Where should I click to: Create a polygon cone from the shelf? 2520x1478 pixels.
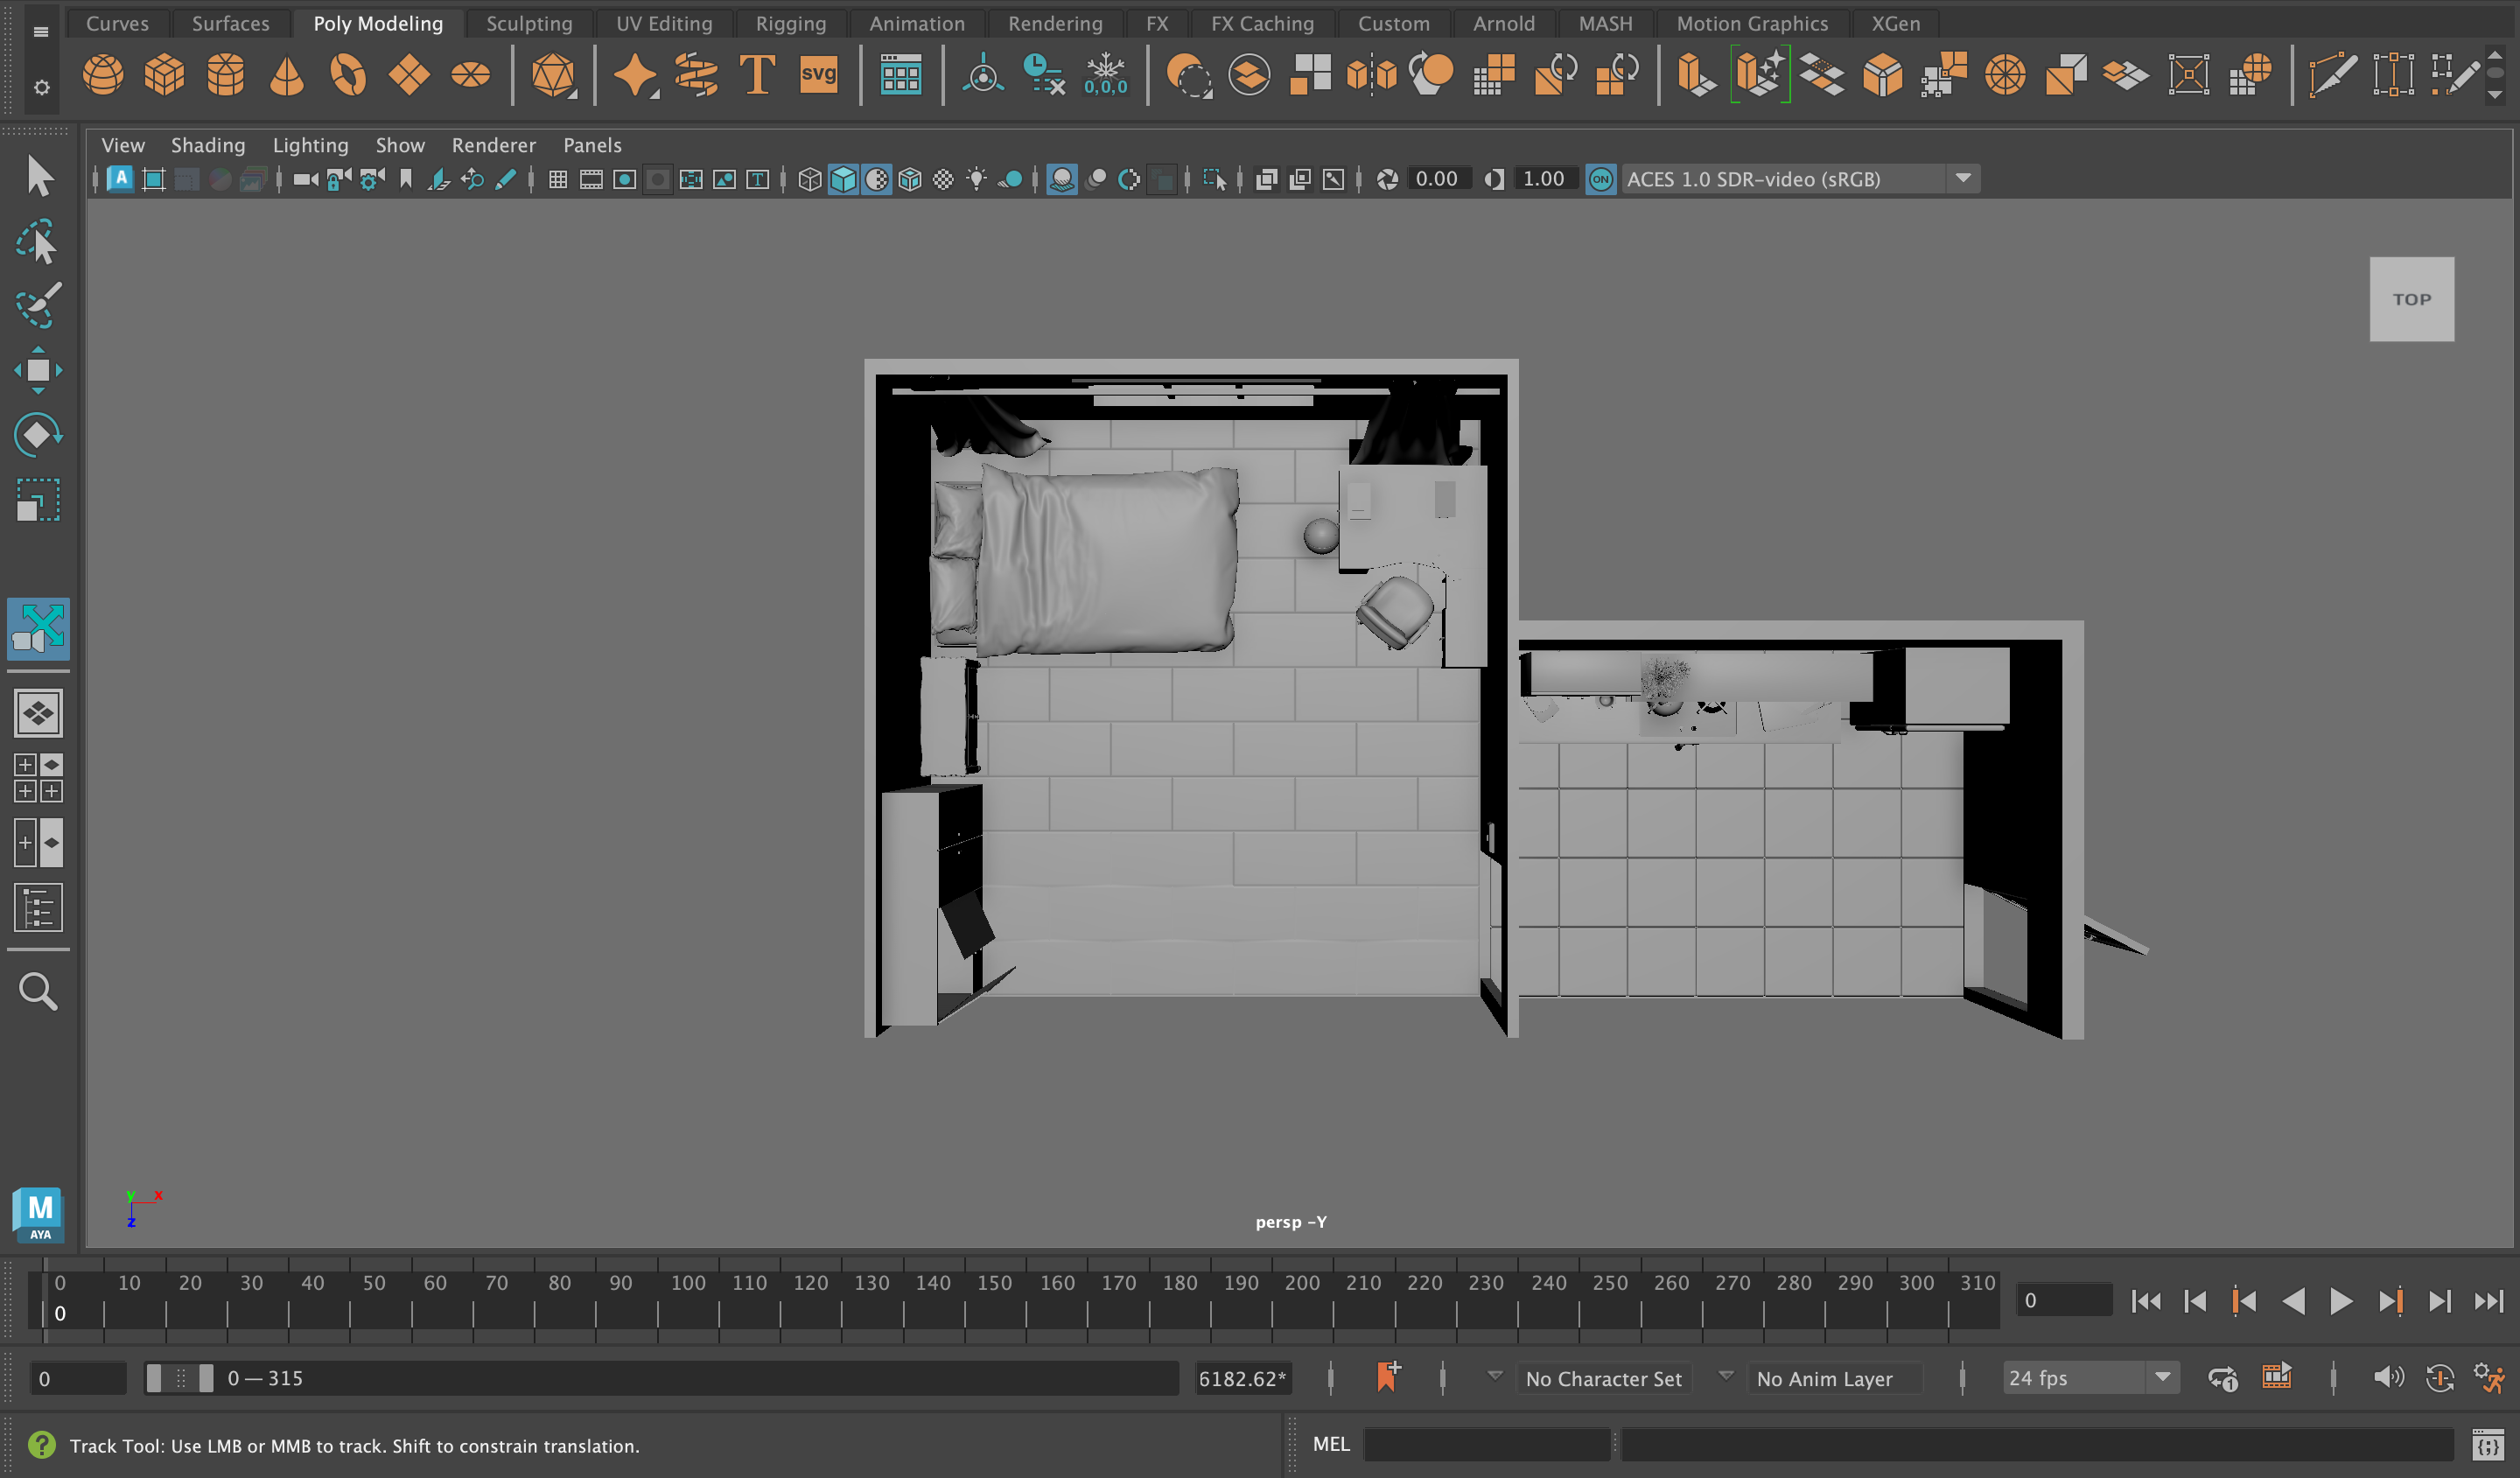(287, 75)
